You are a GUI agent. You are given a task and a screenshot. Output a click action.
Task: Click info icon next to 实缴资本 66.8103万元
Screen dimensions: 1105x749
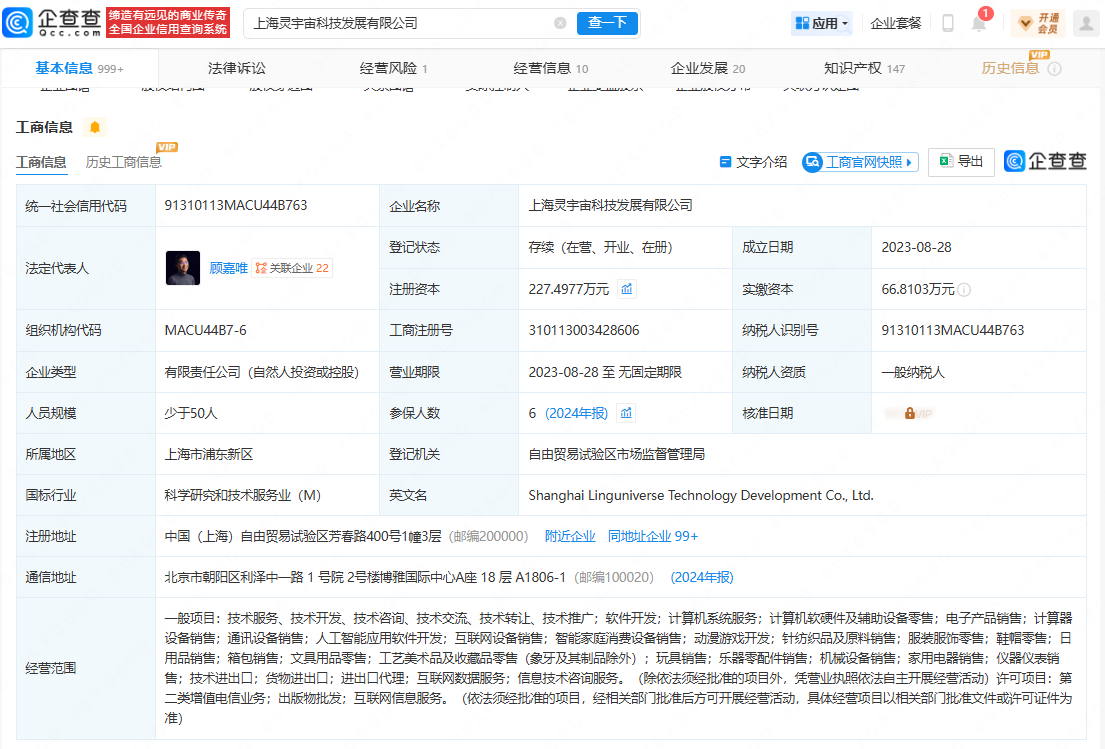964,290
